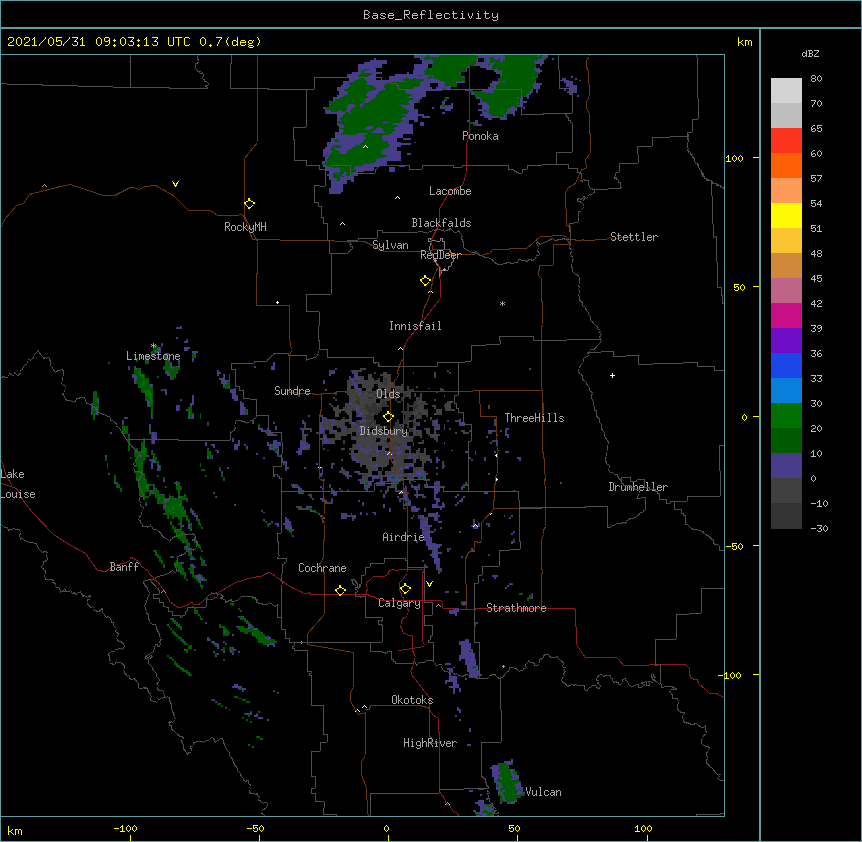Viewport: 862px width, 842px height.
Task: Click the Sylvan label
Action: coord(390,245)
